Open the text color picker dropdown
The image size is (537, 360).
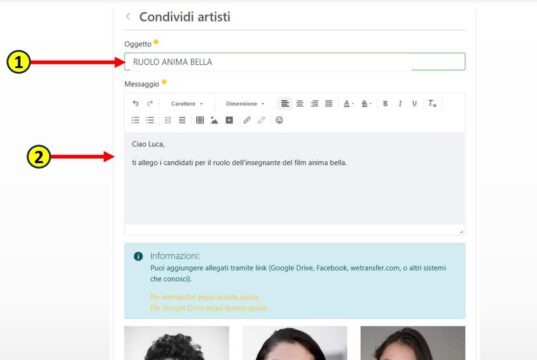tap(349, 103)
